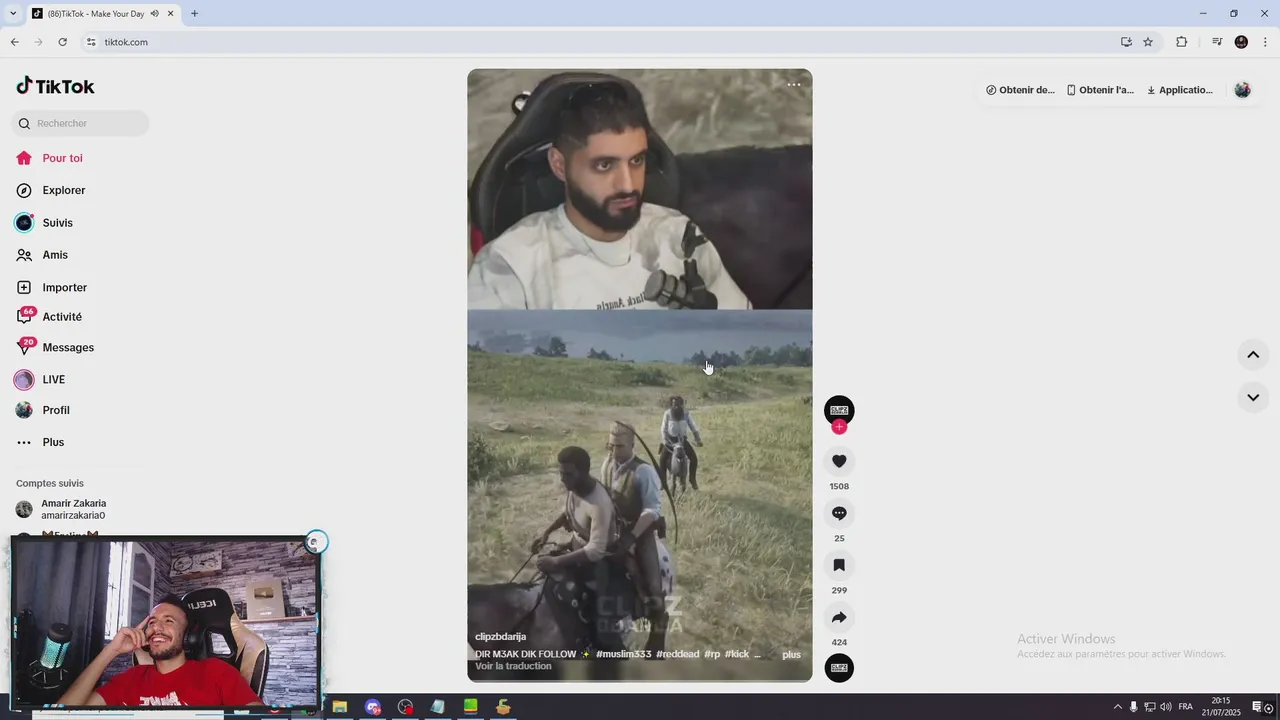Like the video with heart icon

click(x=839, y=461)
